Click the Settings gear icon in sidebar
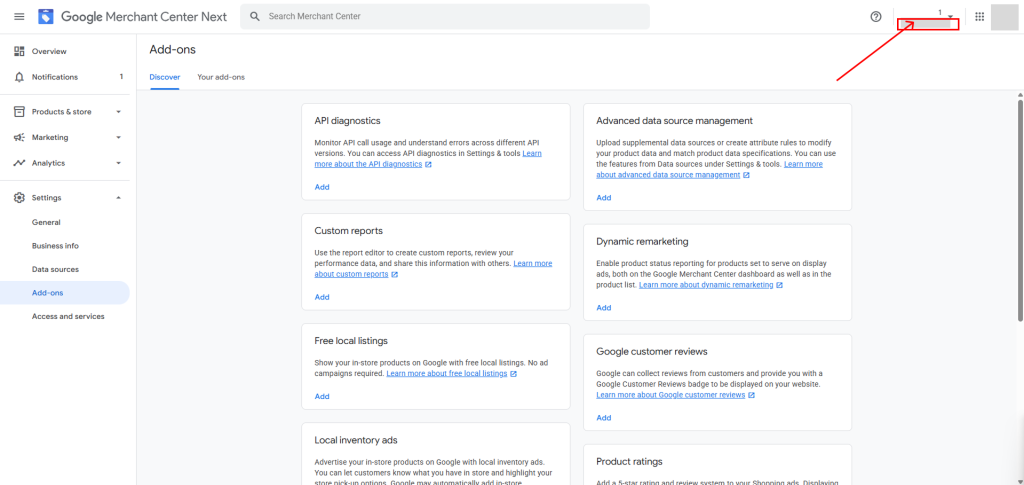The width and height of the screenshot is (1024, 485). [19, 198]
